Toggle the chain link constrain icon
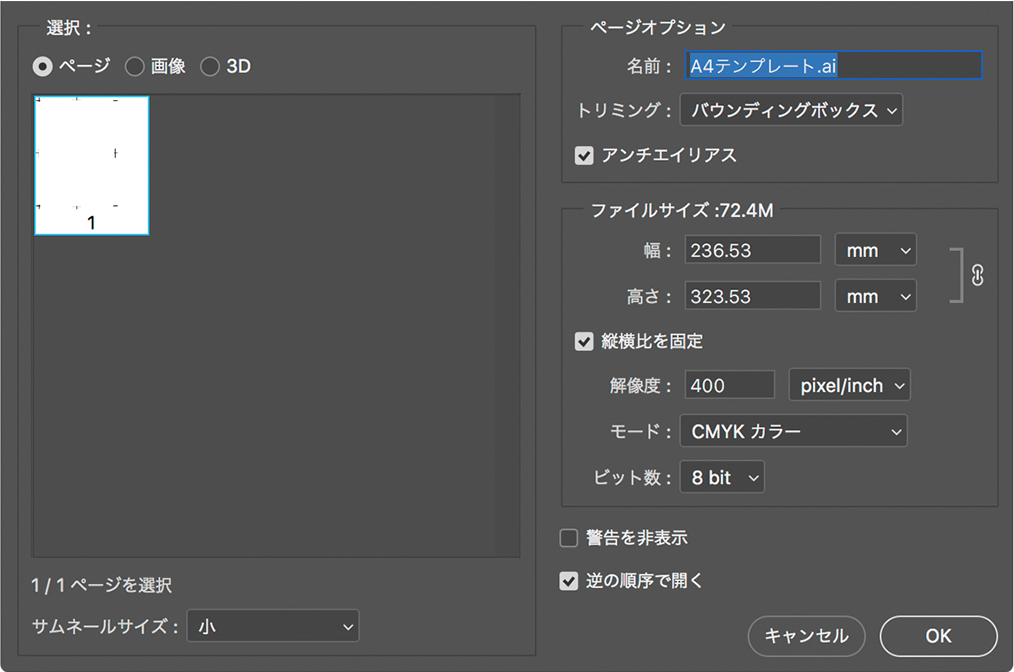1014x672 pixels. 977,276
